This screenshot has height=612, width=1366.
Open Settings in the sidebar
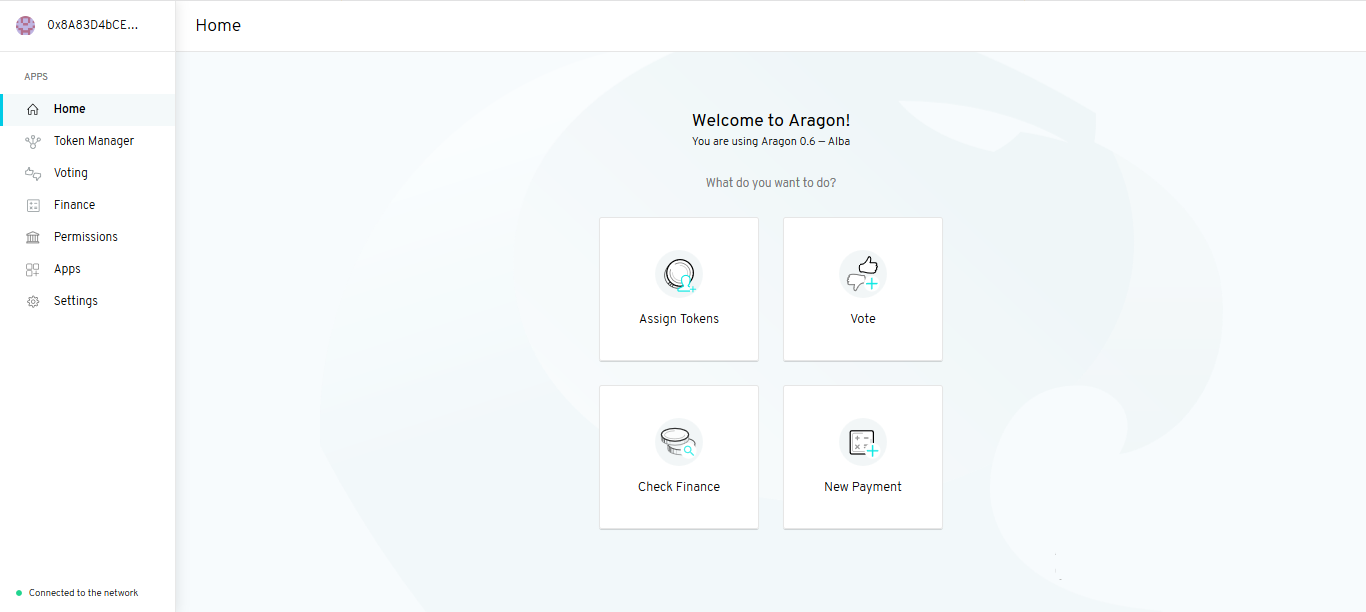(76, 301)
